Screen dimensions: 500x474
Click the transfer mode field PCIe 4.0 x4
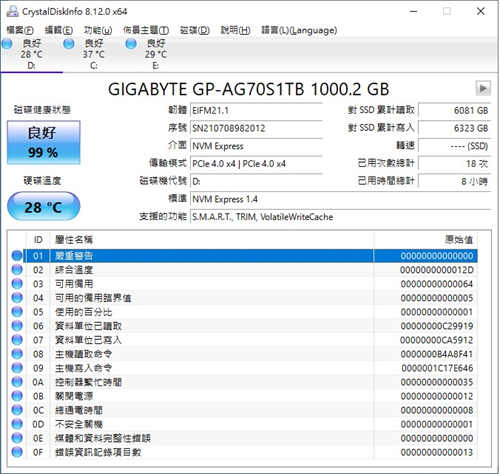[256, 163]
